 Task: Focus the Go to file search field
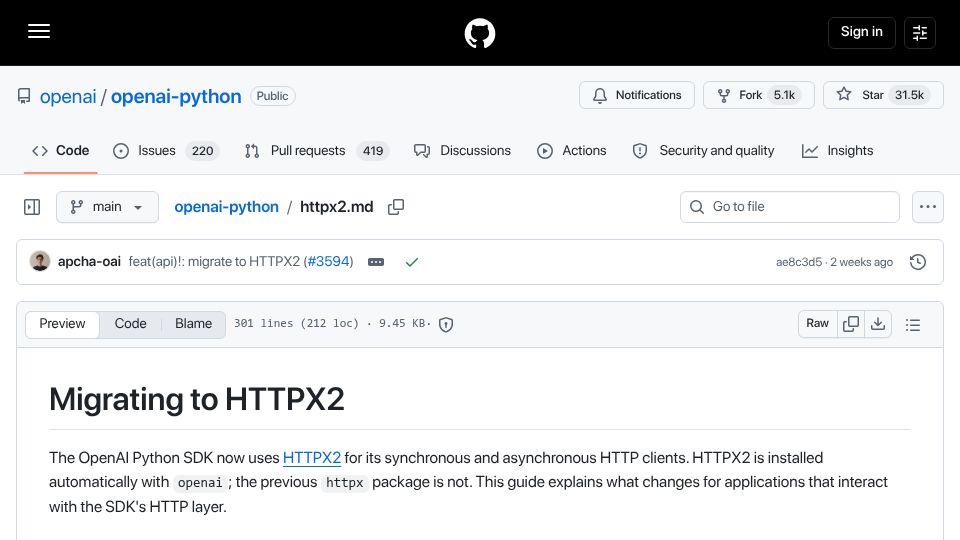(x=790, y=207)
